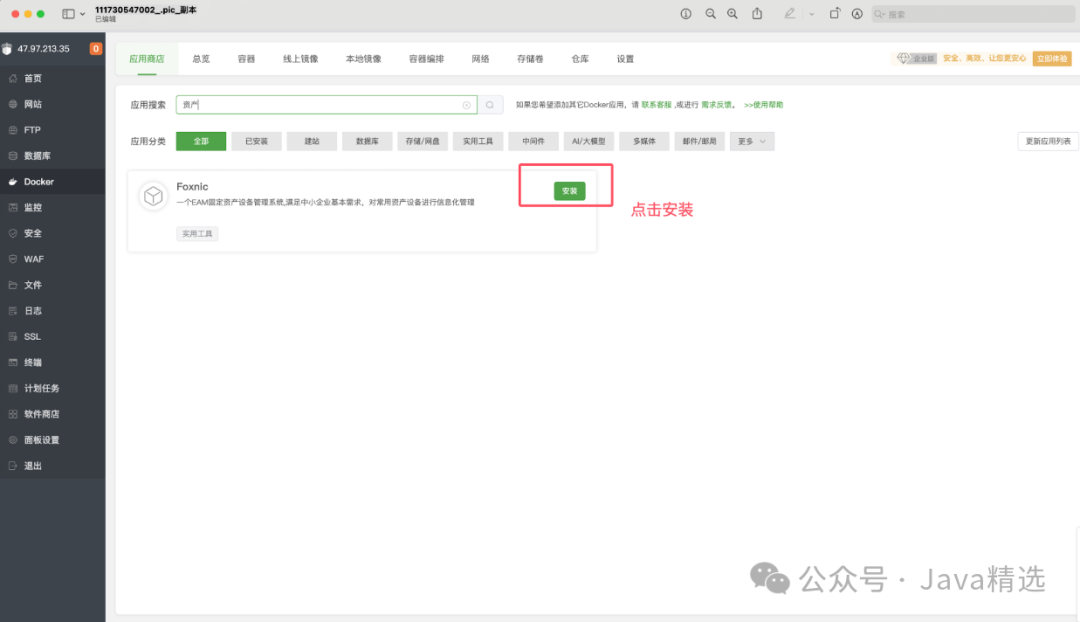Expand the markup pen options chevron
Screen dimensions: 1080x622
coord(811,14)
